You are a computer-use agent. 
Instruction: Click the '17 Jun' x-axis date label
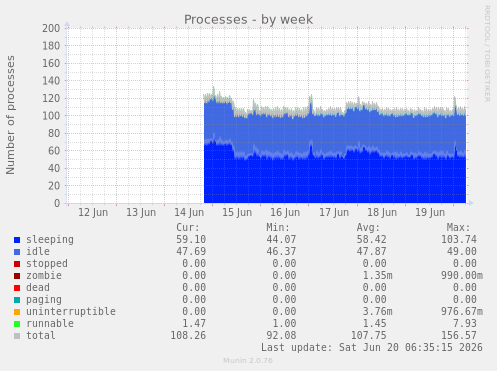point(334,212)
